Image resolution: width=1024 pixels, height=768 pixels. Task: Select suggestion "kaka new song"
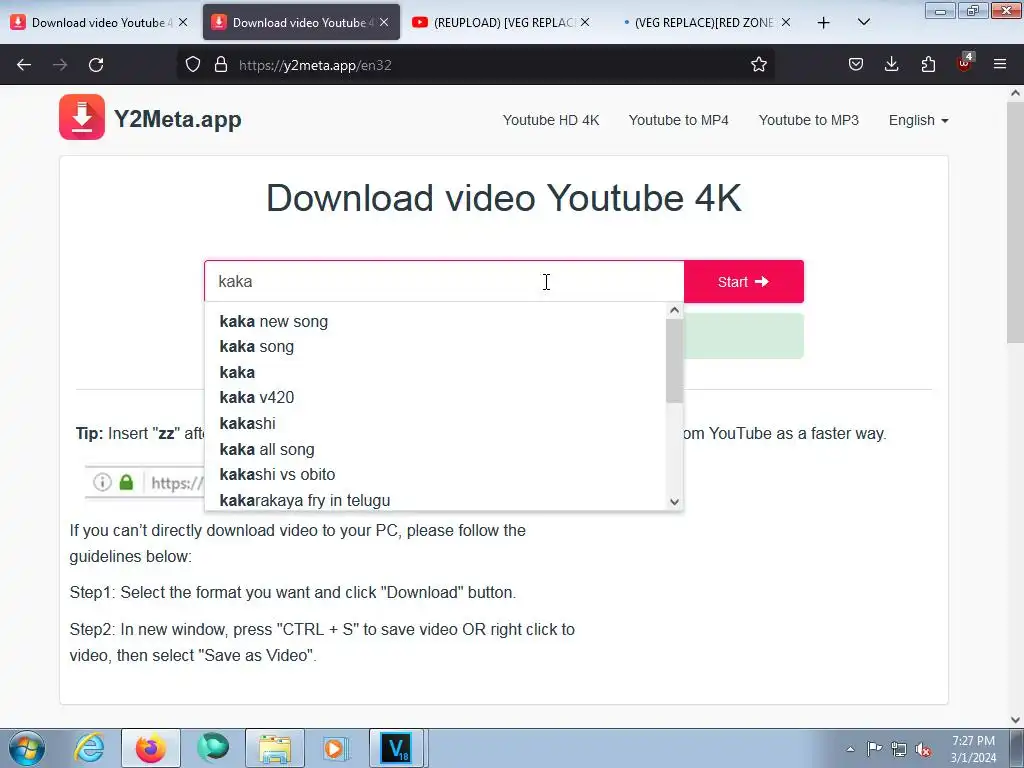[x=436, y=321]
